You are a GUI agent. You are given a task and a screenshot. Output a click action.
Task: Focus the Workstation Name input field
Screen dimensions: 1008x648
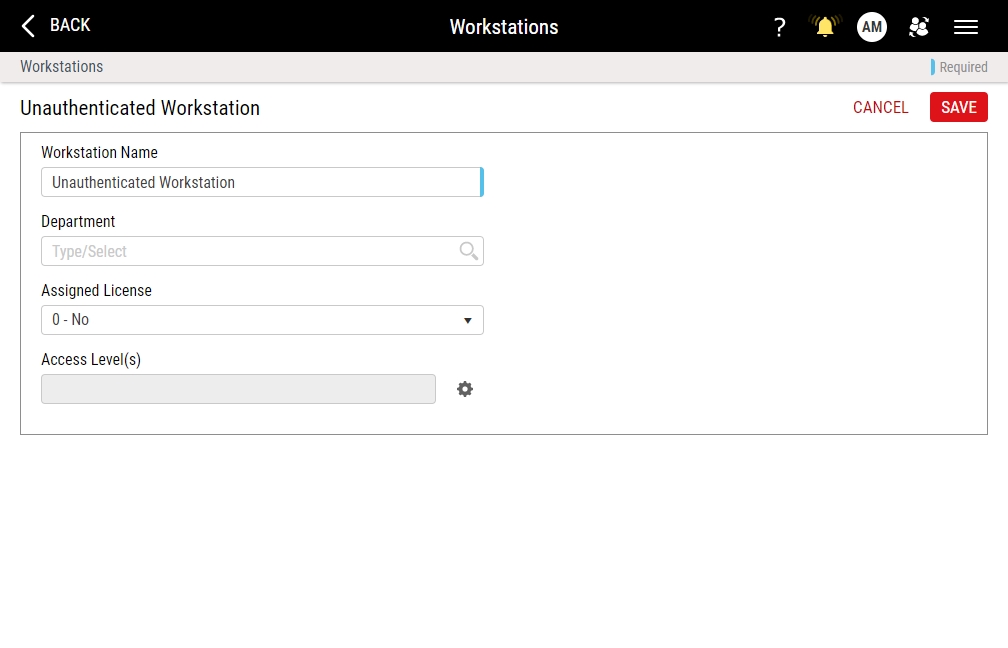(x=262, y=183)
